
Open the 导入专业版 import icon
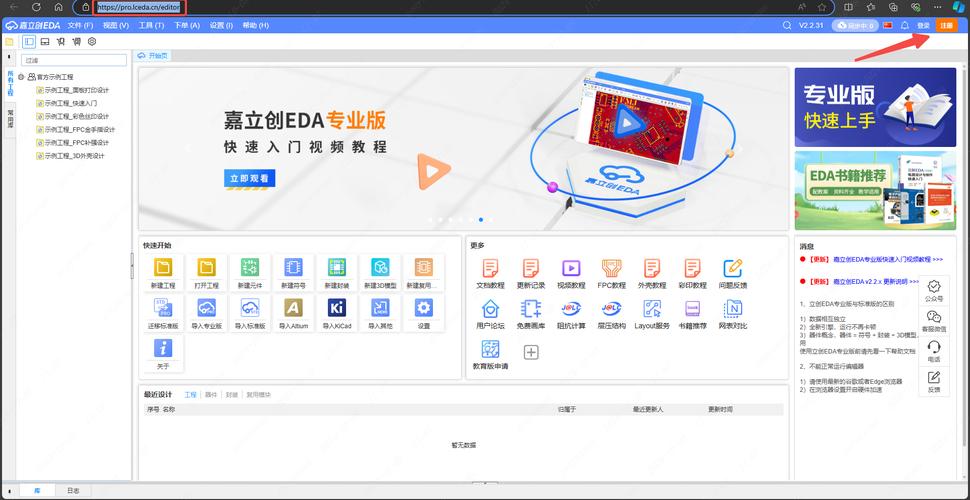[207, 308]
